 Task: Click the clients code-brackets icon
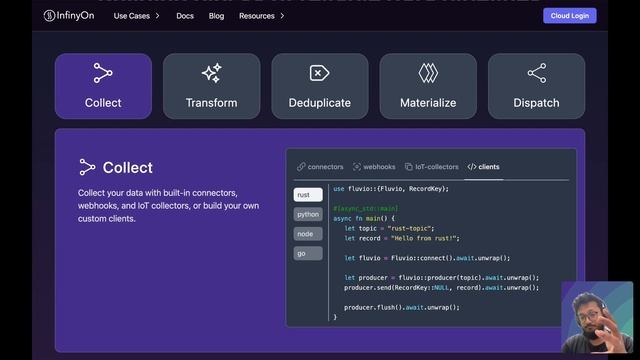(x=472, y=167)
